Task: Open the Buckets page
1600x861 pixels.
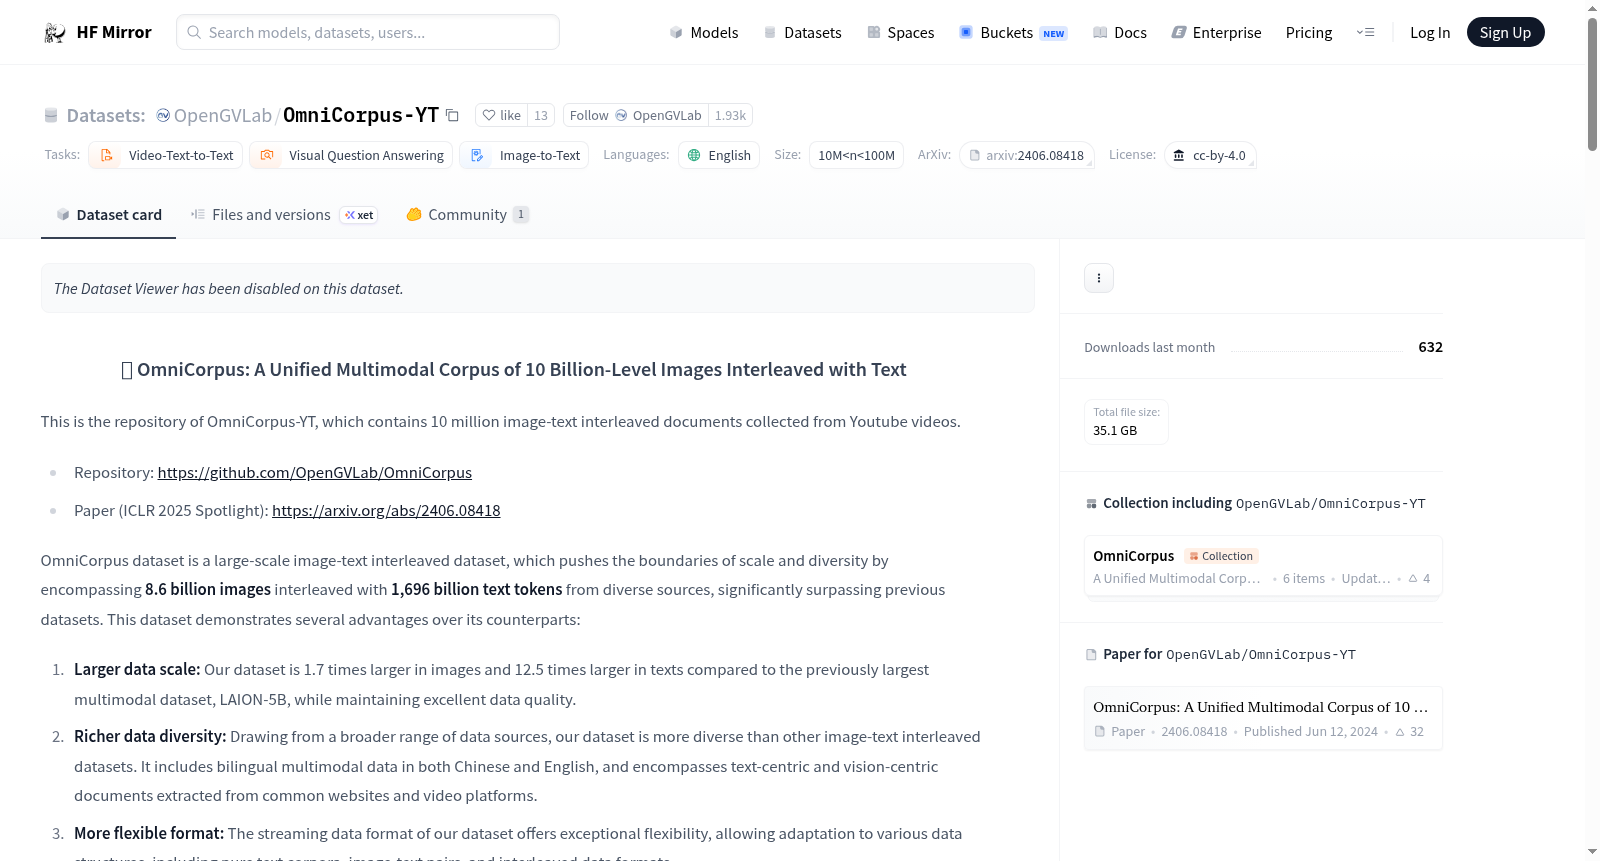Action: (x=1013, y=32)
